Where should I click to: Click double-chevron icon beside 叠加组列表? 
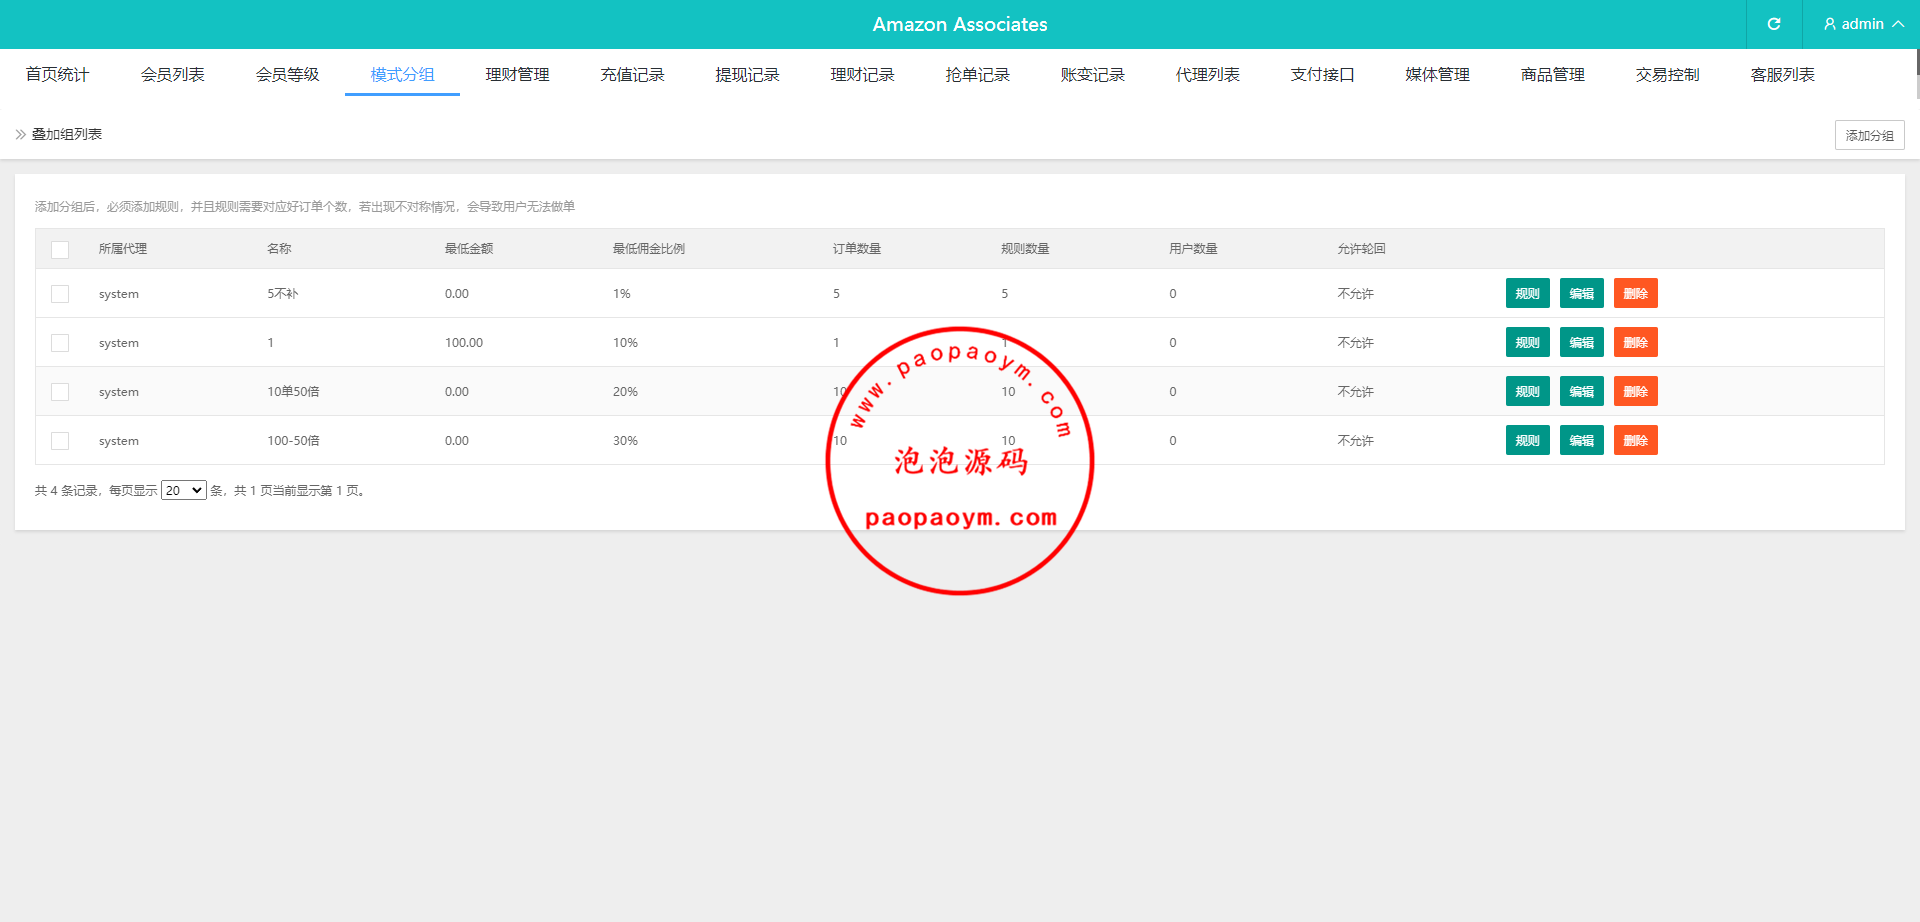coord(21,134)
